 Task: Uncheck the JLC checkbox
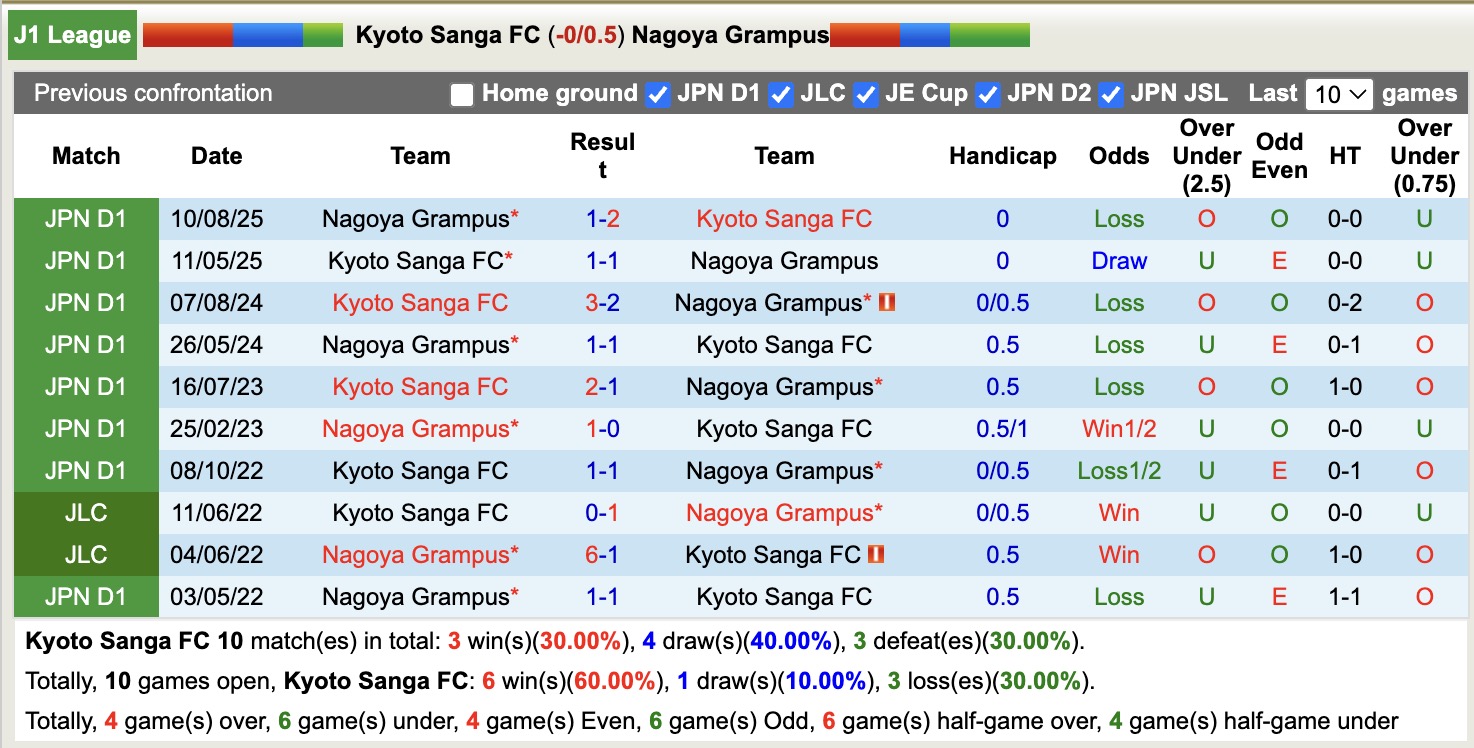coord(780,94)
